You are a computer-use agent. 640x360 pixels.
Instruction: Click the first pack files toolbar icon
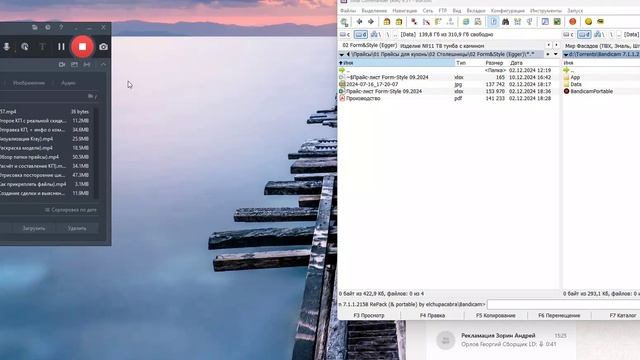(x=387, y=22)
